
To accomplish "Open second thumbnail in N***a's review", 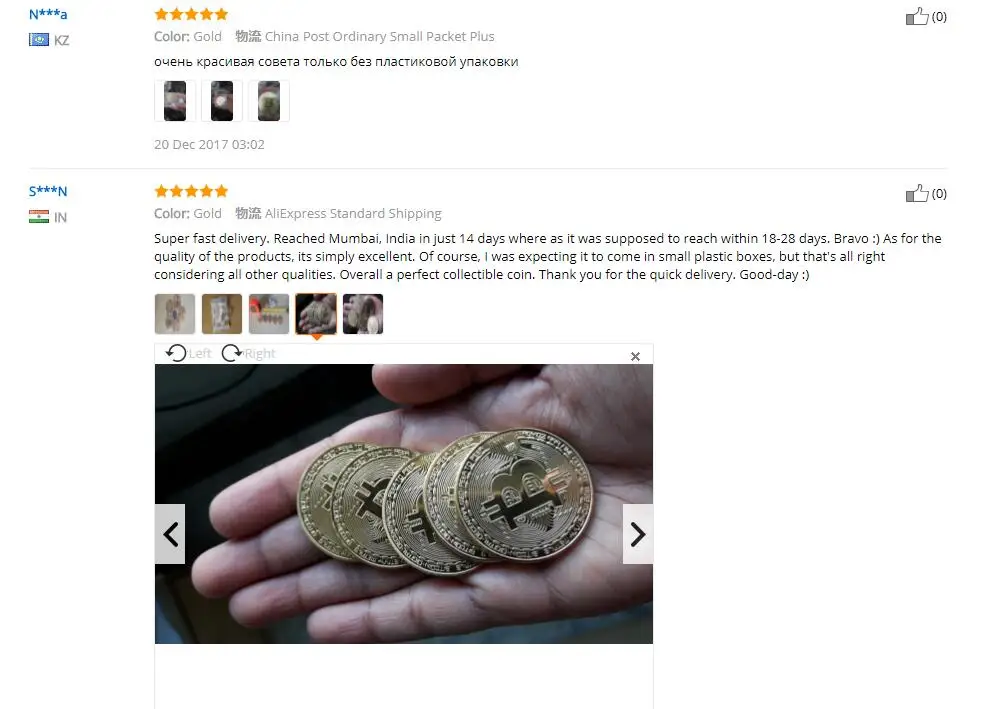I will point(222,101).
